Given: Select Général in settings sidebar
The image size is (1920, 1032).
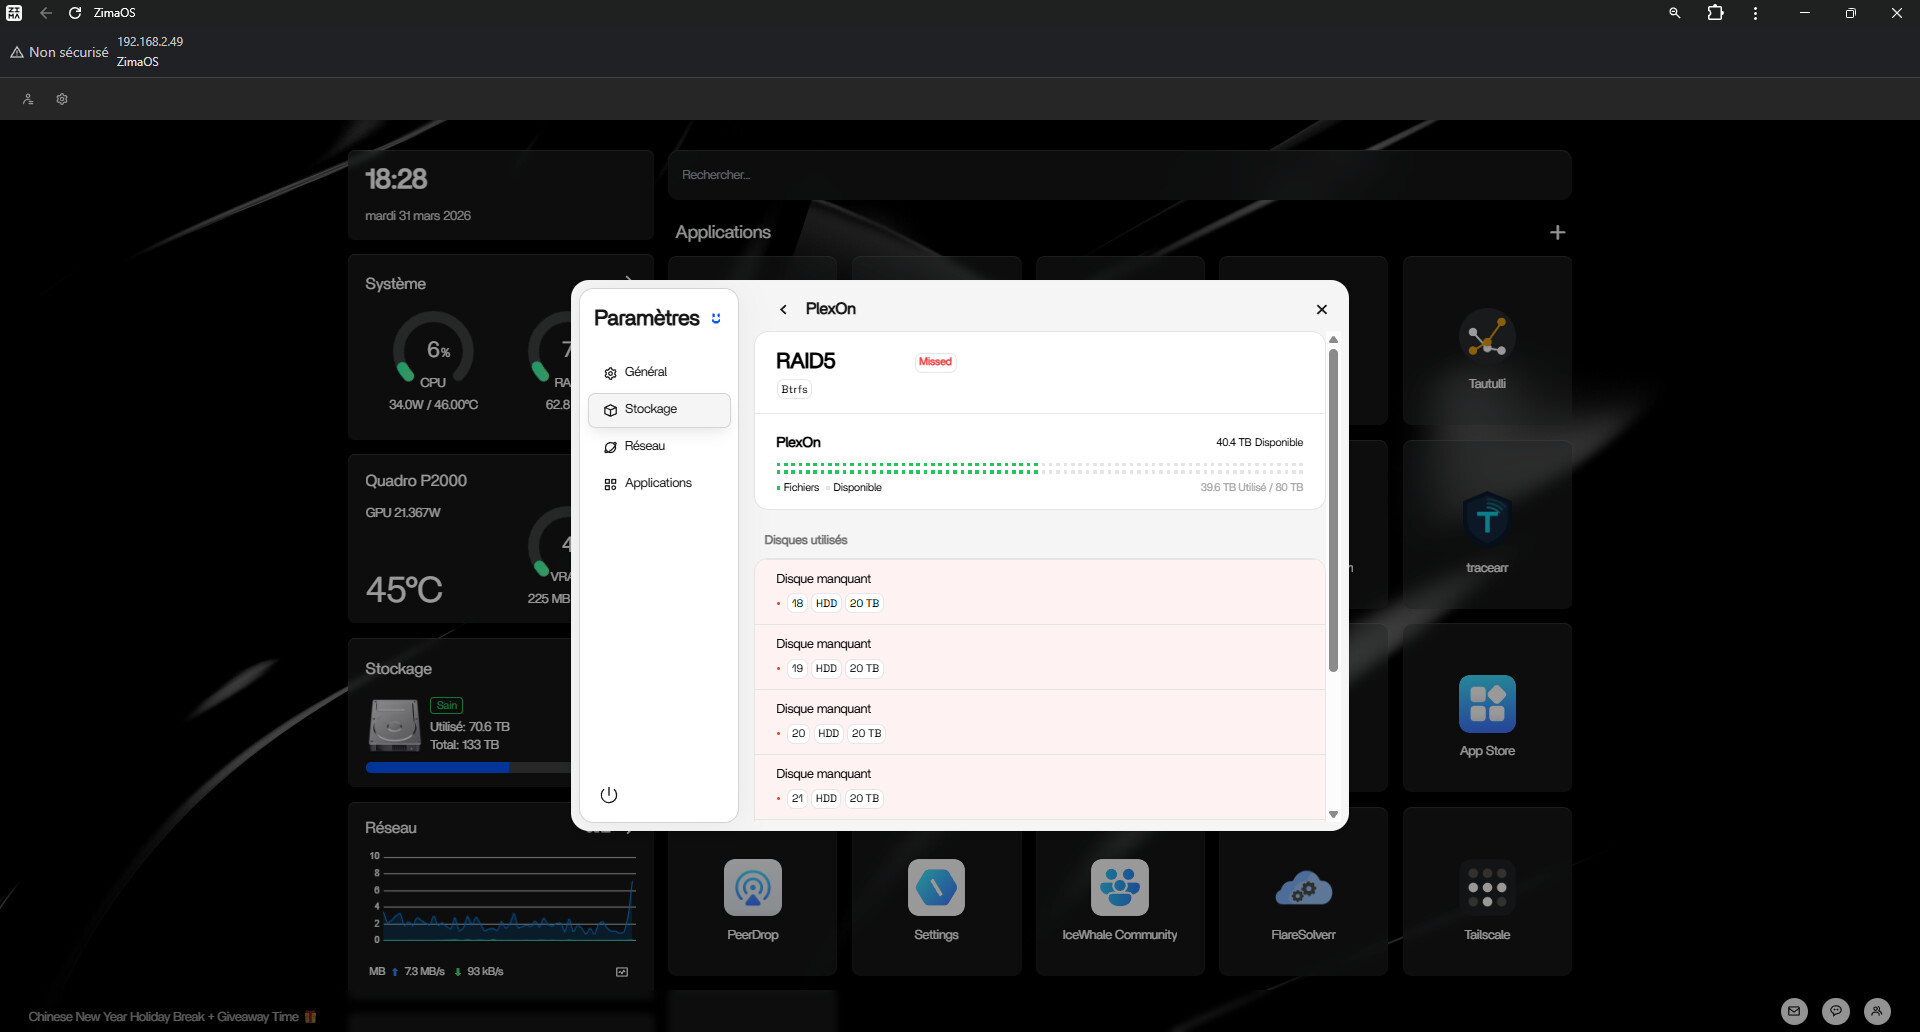Looking at the screenshot, I should pyautogui.click(x=645, y=372).
